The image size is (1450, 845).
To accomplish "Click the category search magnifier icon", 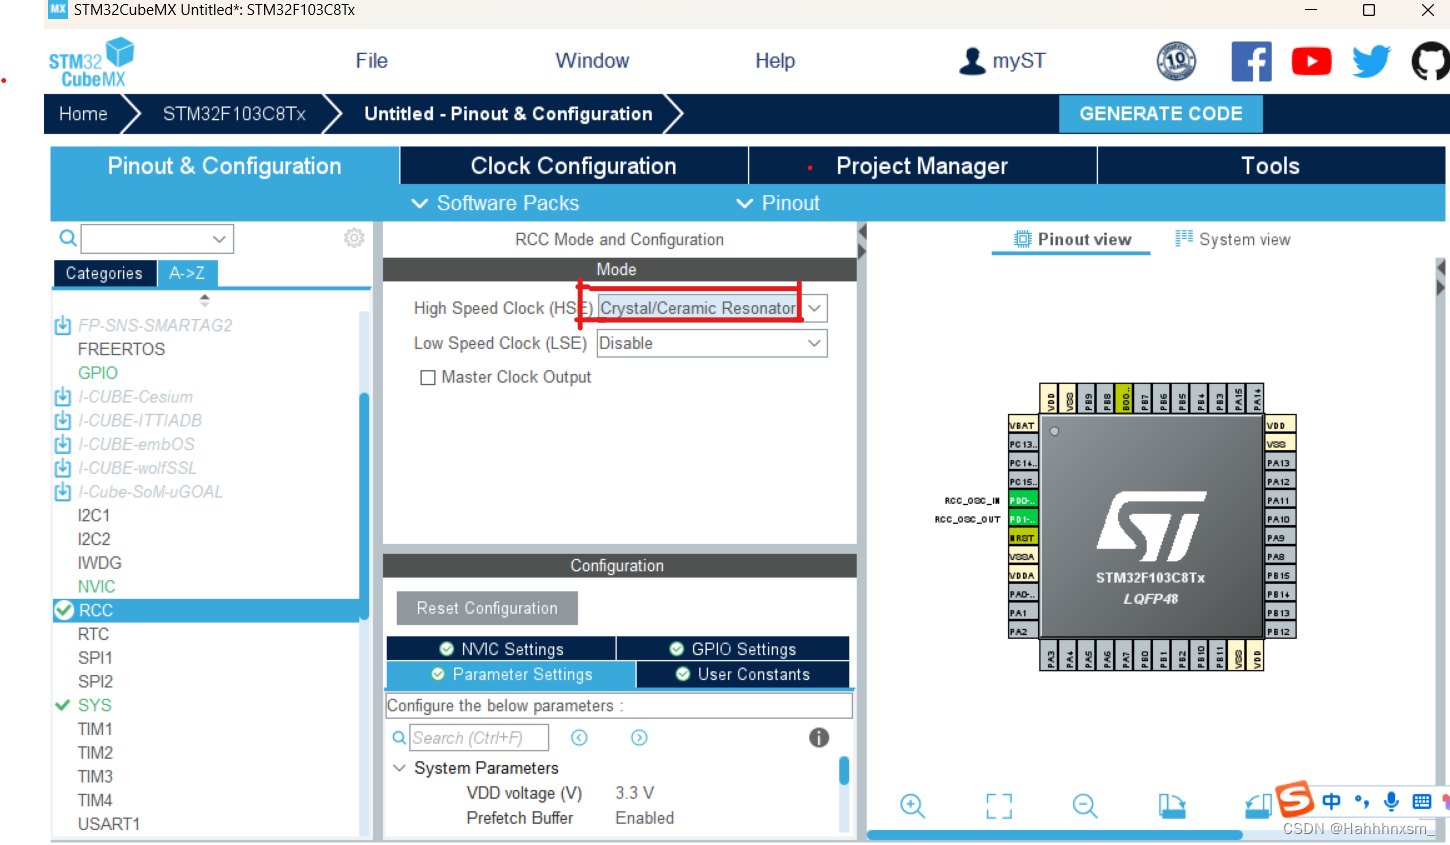I will (x=67, y=238).
